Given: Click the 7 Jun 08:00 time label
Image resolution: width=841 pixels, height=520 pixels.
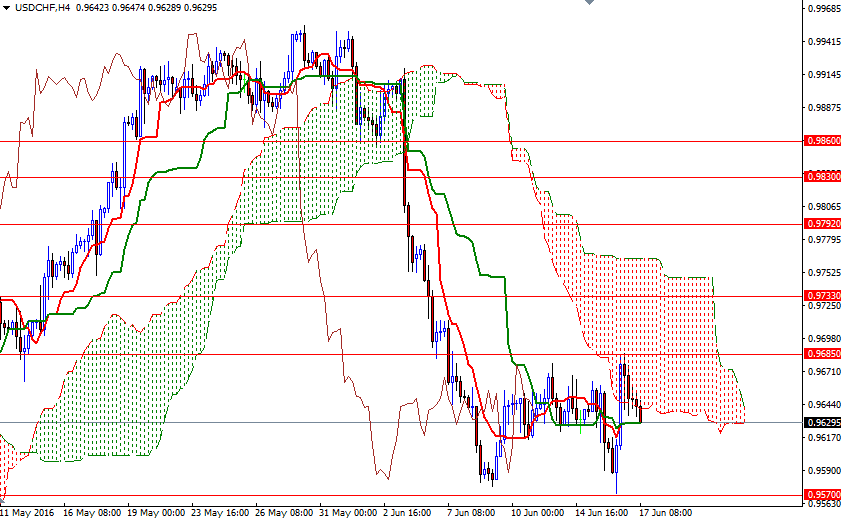Looking at the screenshot, I should click(x=471, y=512).
